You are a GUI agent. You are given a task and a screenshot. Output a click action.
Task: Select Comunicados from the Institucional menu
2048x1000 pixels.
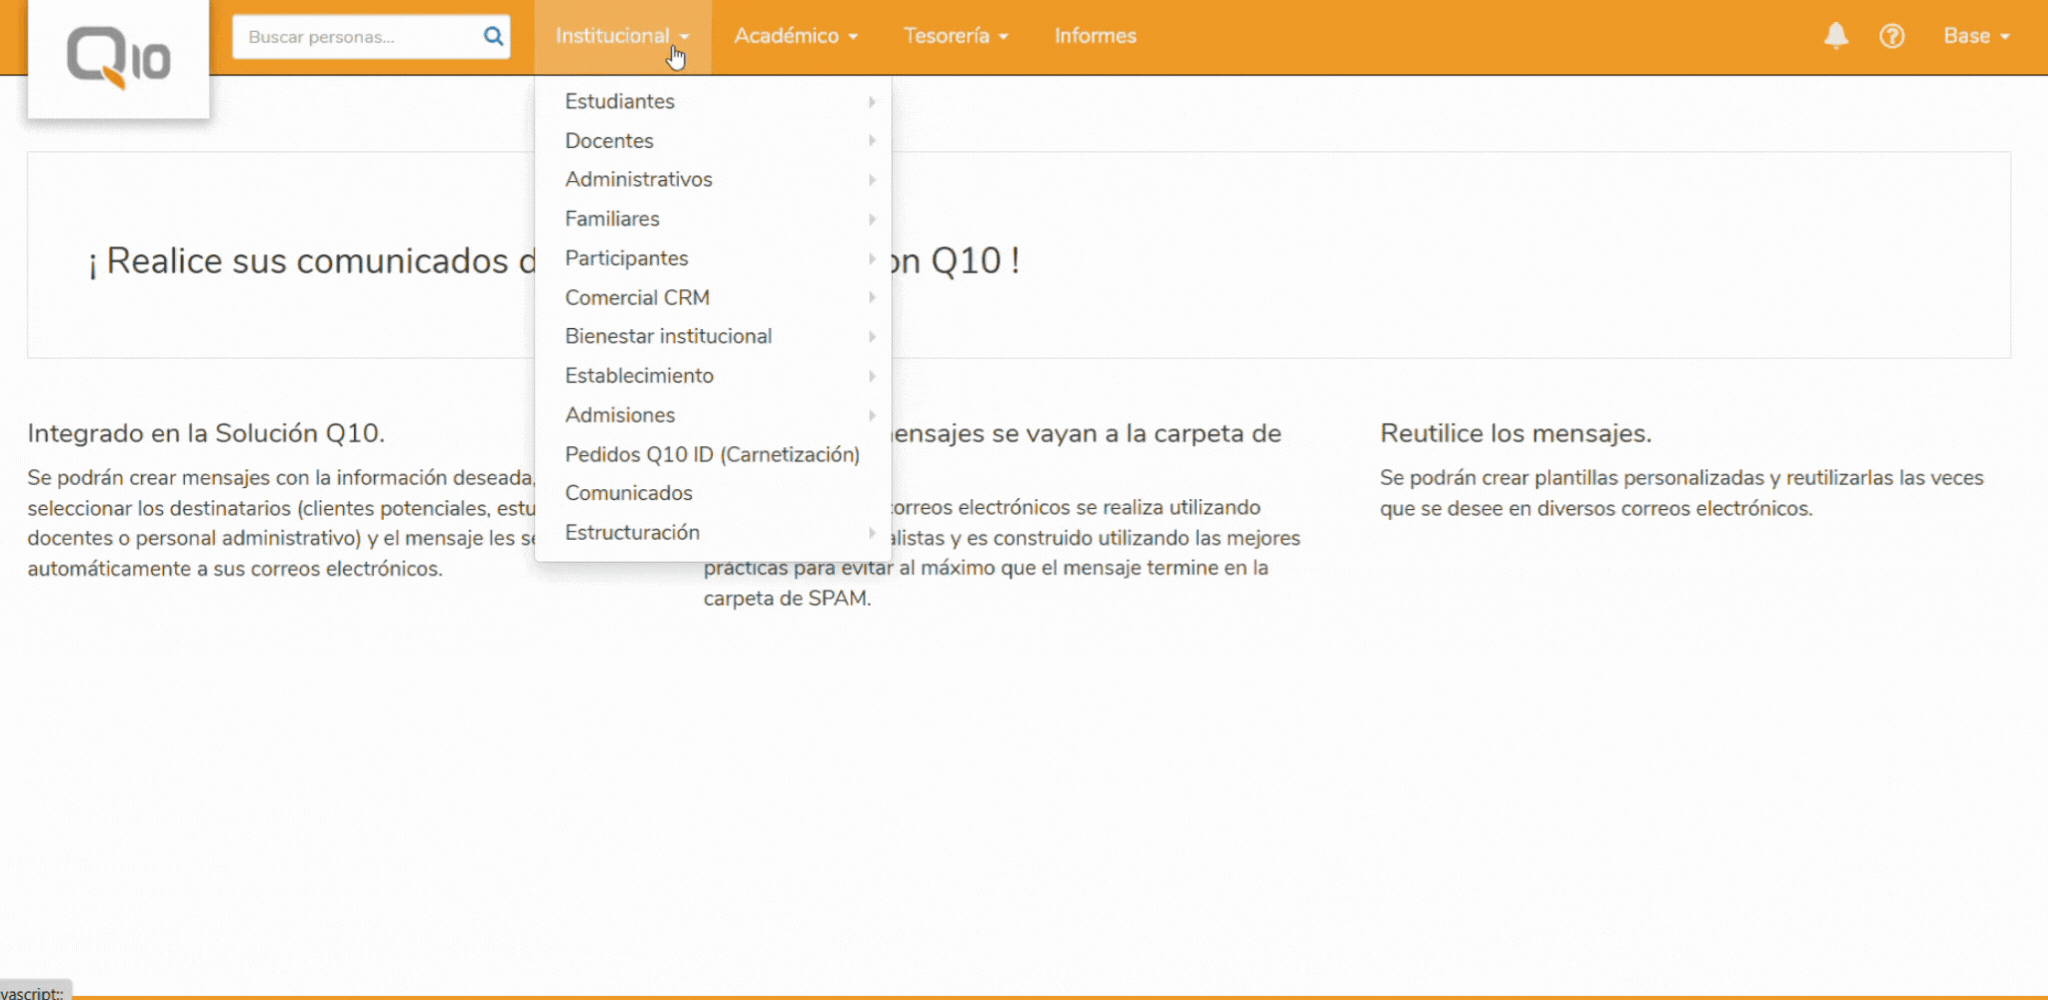click(628, 492)
